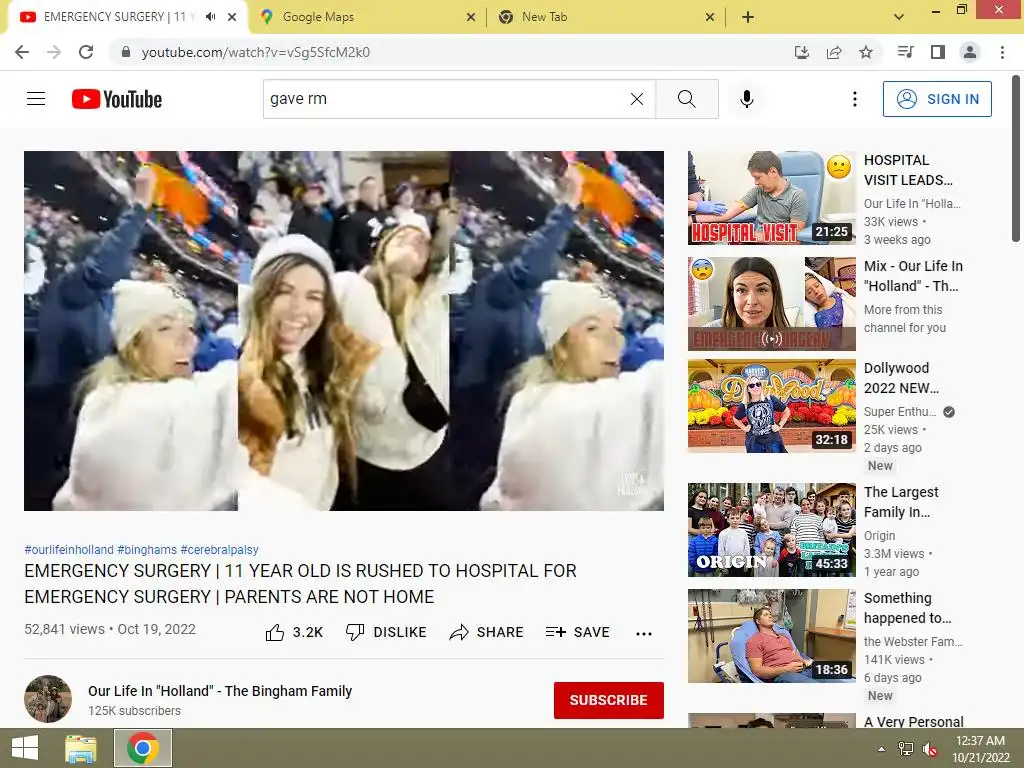Open YouTube hamburger guide menu
This screenshot has height=768, width=1024.
point(36,99)
